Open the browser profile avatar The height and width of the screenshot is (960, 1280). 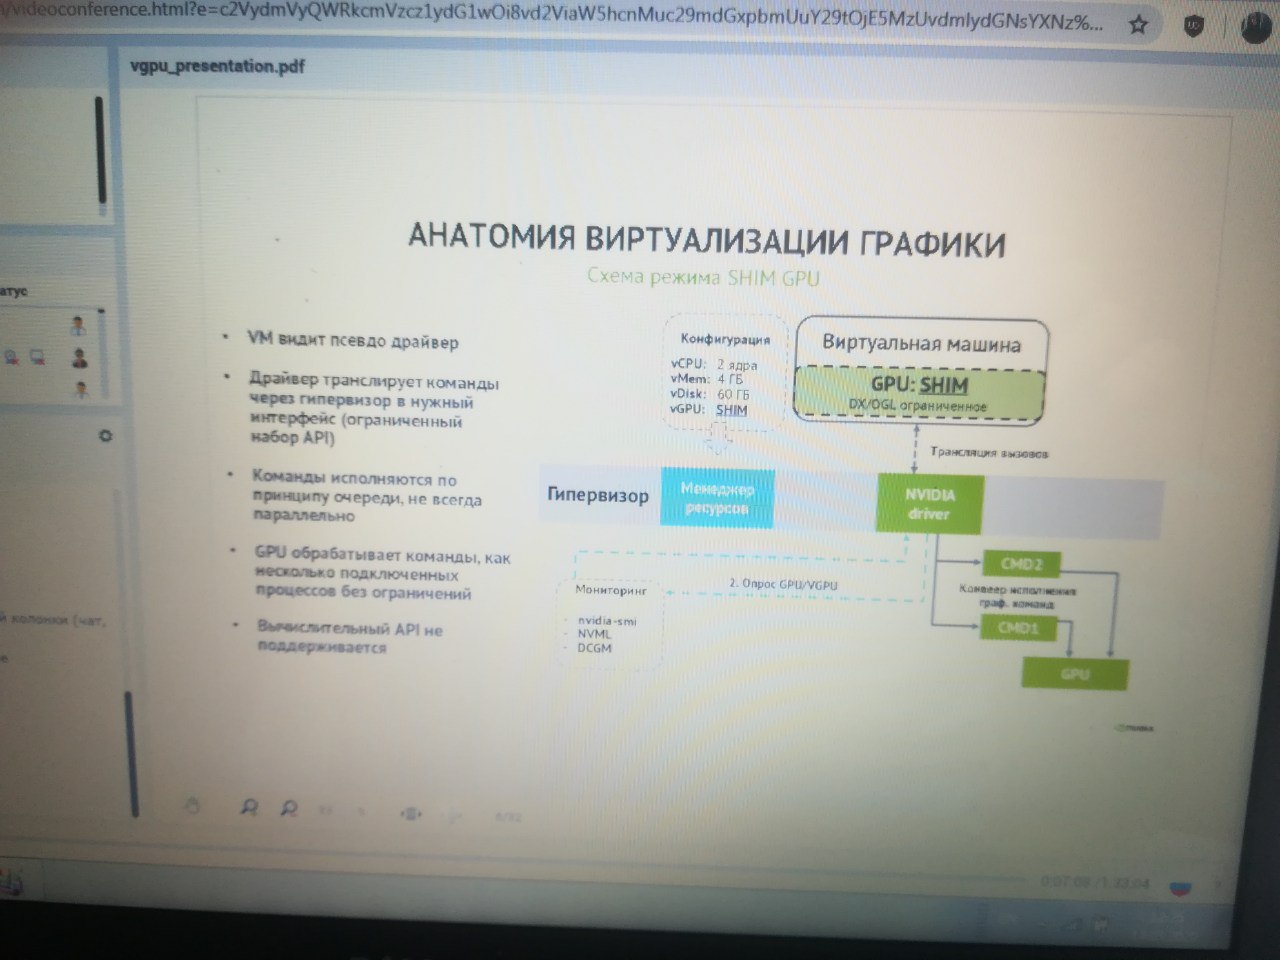click(x=1255, y=27)
